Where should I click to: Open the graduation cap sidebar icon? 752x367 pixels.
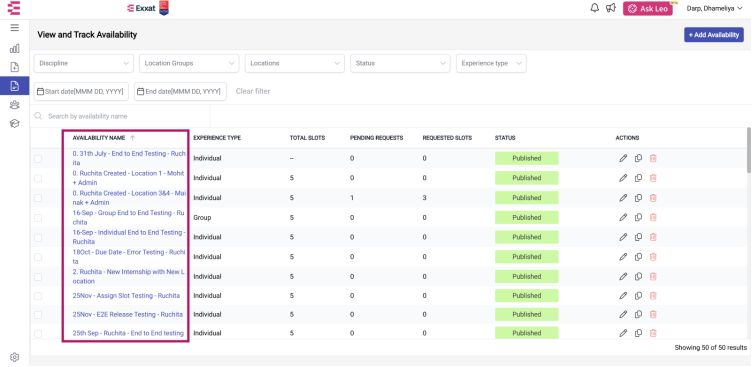[14, 124]
